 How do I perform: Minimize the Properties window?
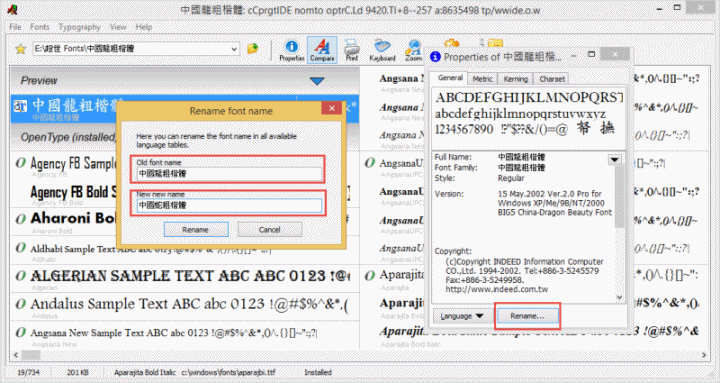pyautogui.click(x=574, y=56)
